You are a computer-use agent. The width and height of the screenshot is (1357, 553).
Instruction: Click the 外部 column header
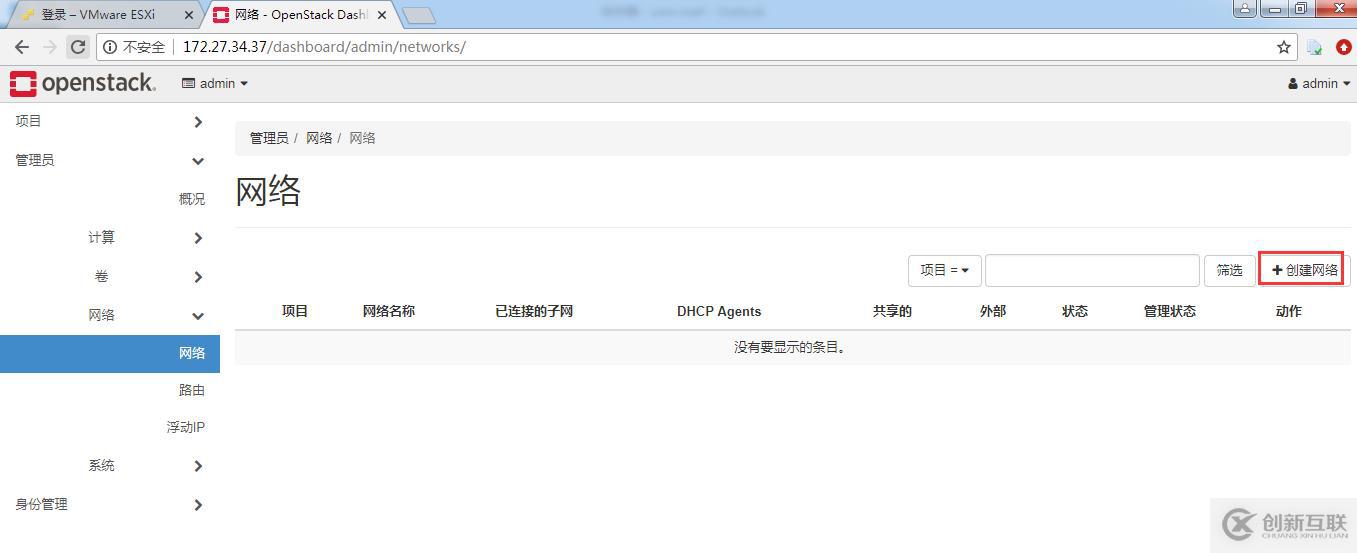tap(993, 311)
